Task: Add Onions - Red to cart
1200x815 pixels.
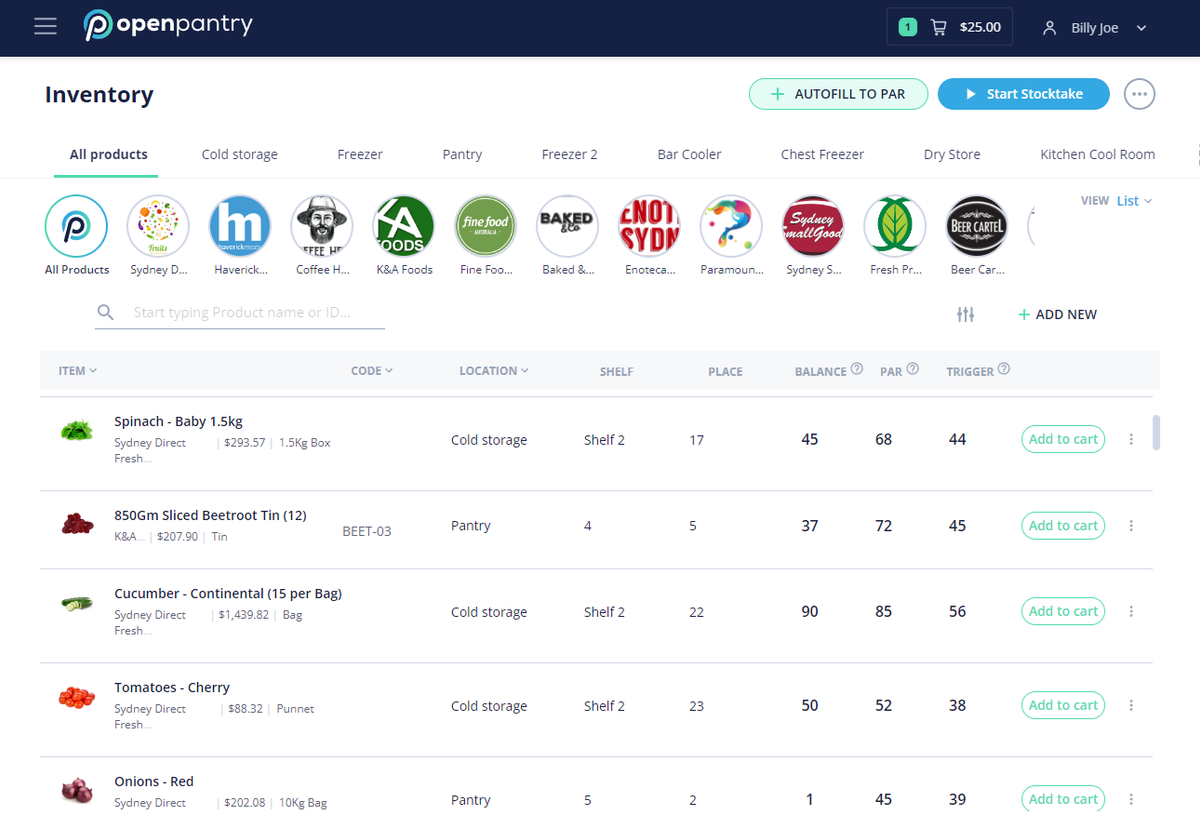Action: coord(1063,799)
